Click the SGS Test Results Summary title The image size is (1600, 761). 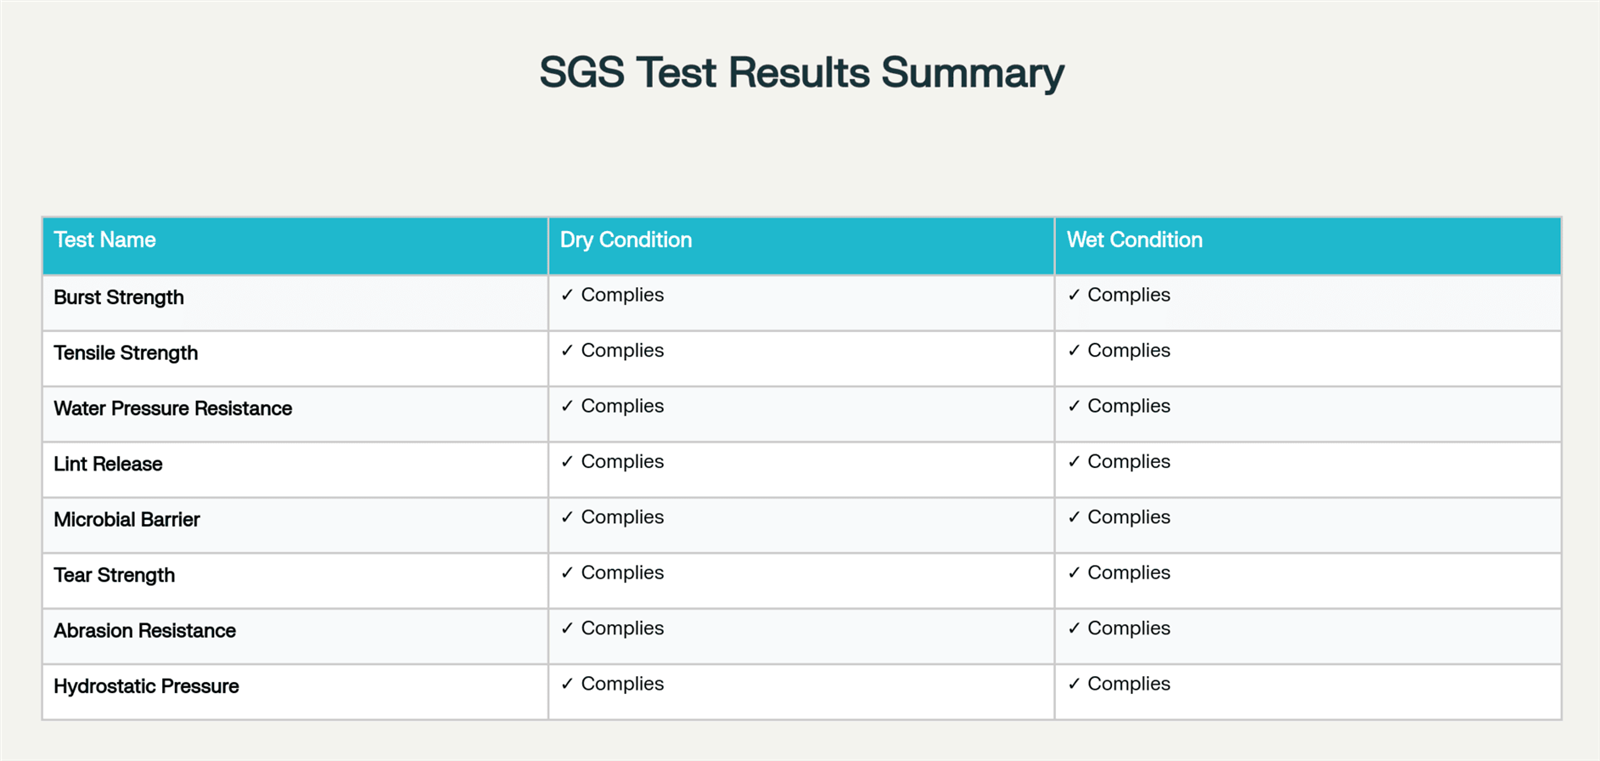coord(801,73)
